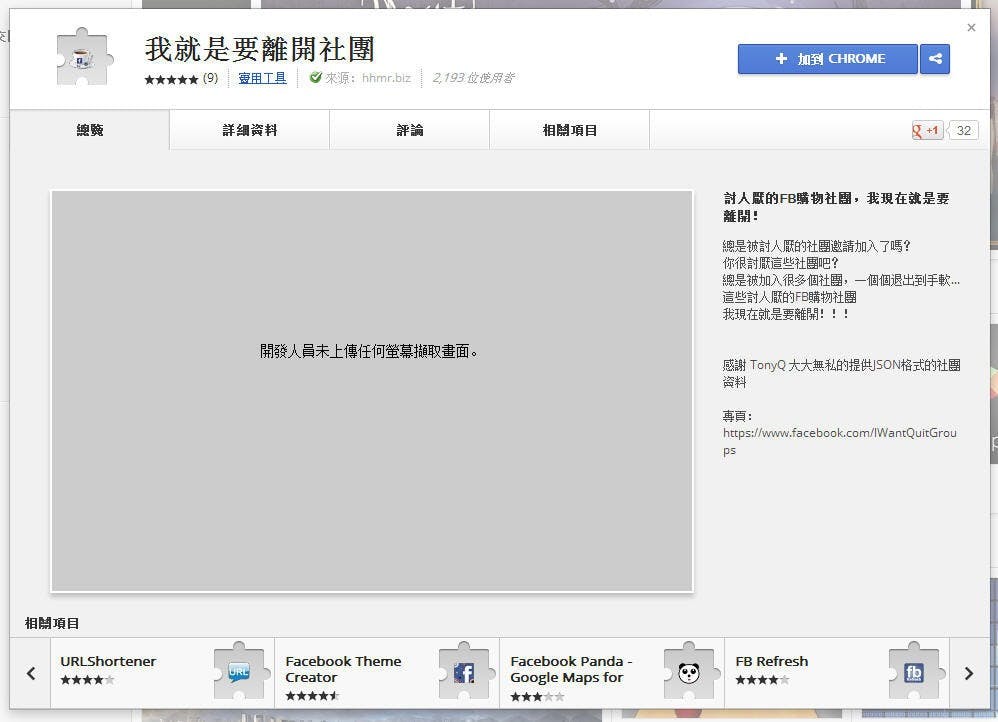The image size is (998, 722).
Task: Open the 實用工具 category link
Action: 262,78
